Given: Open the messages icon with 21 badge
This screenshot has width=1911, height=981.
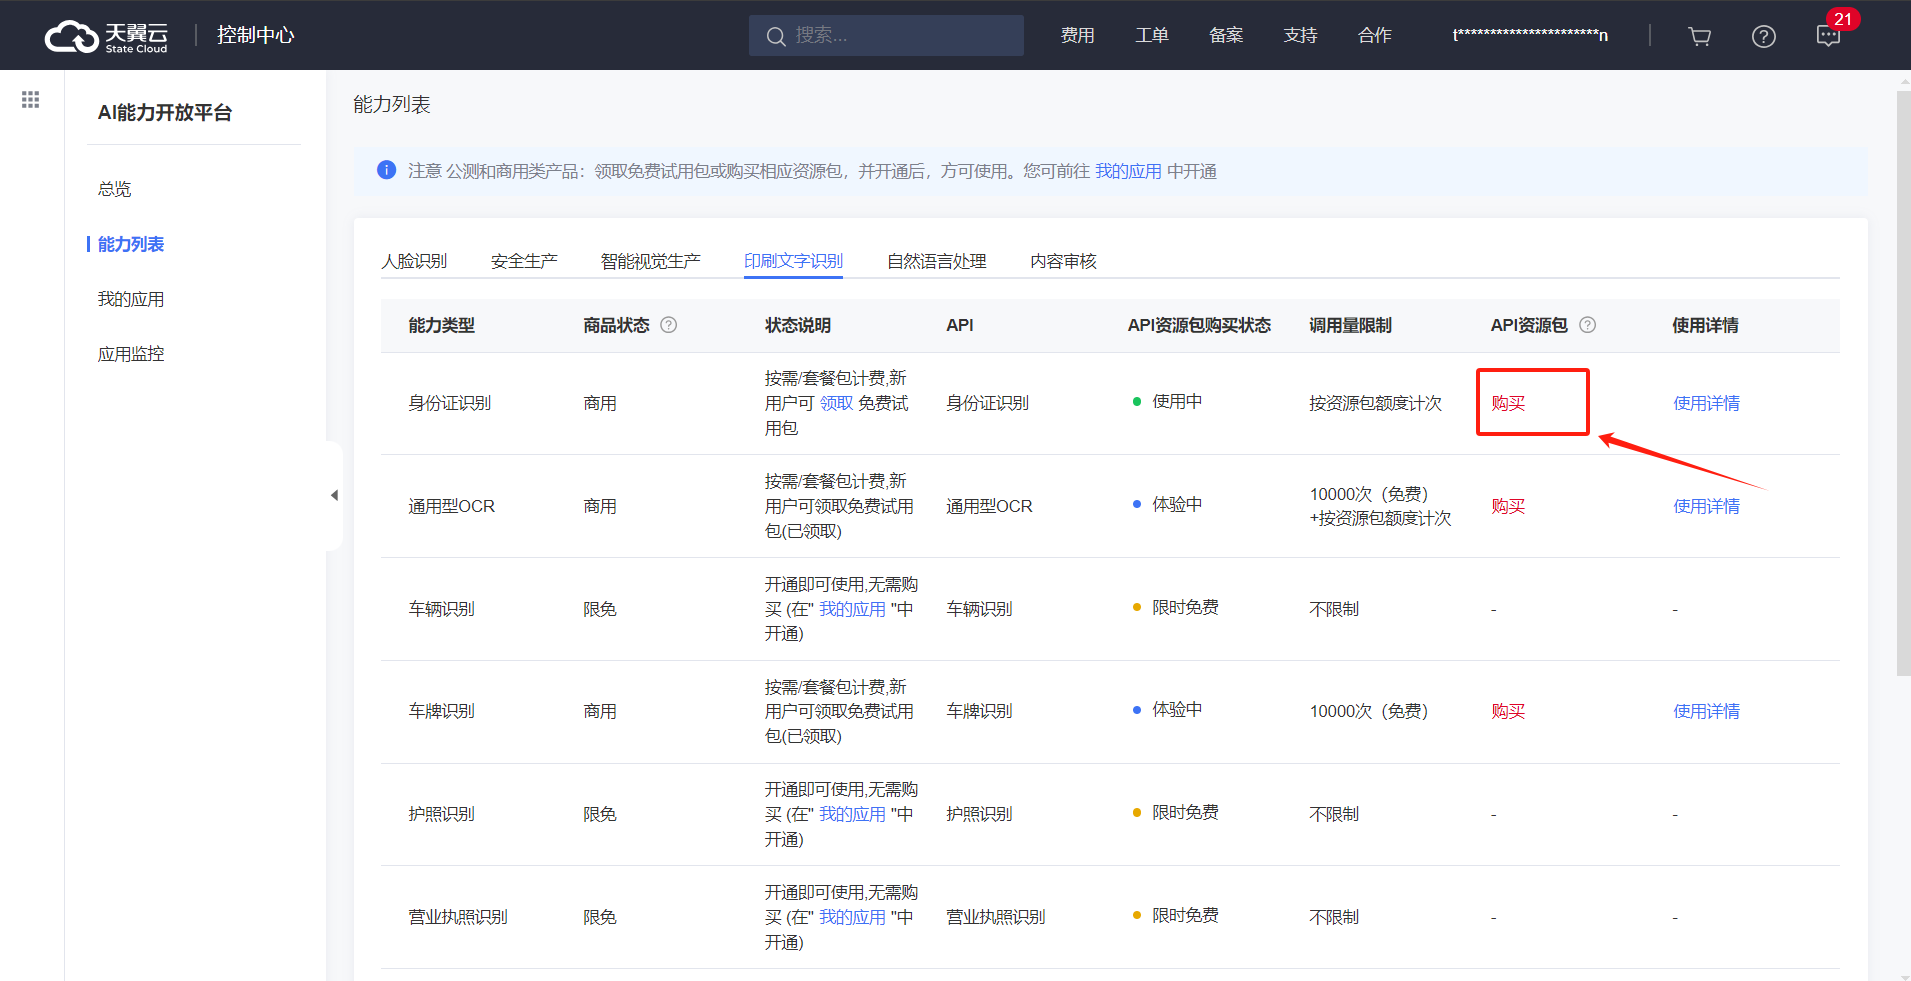Looking at the screenshot, I should coord(1829,35).
